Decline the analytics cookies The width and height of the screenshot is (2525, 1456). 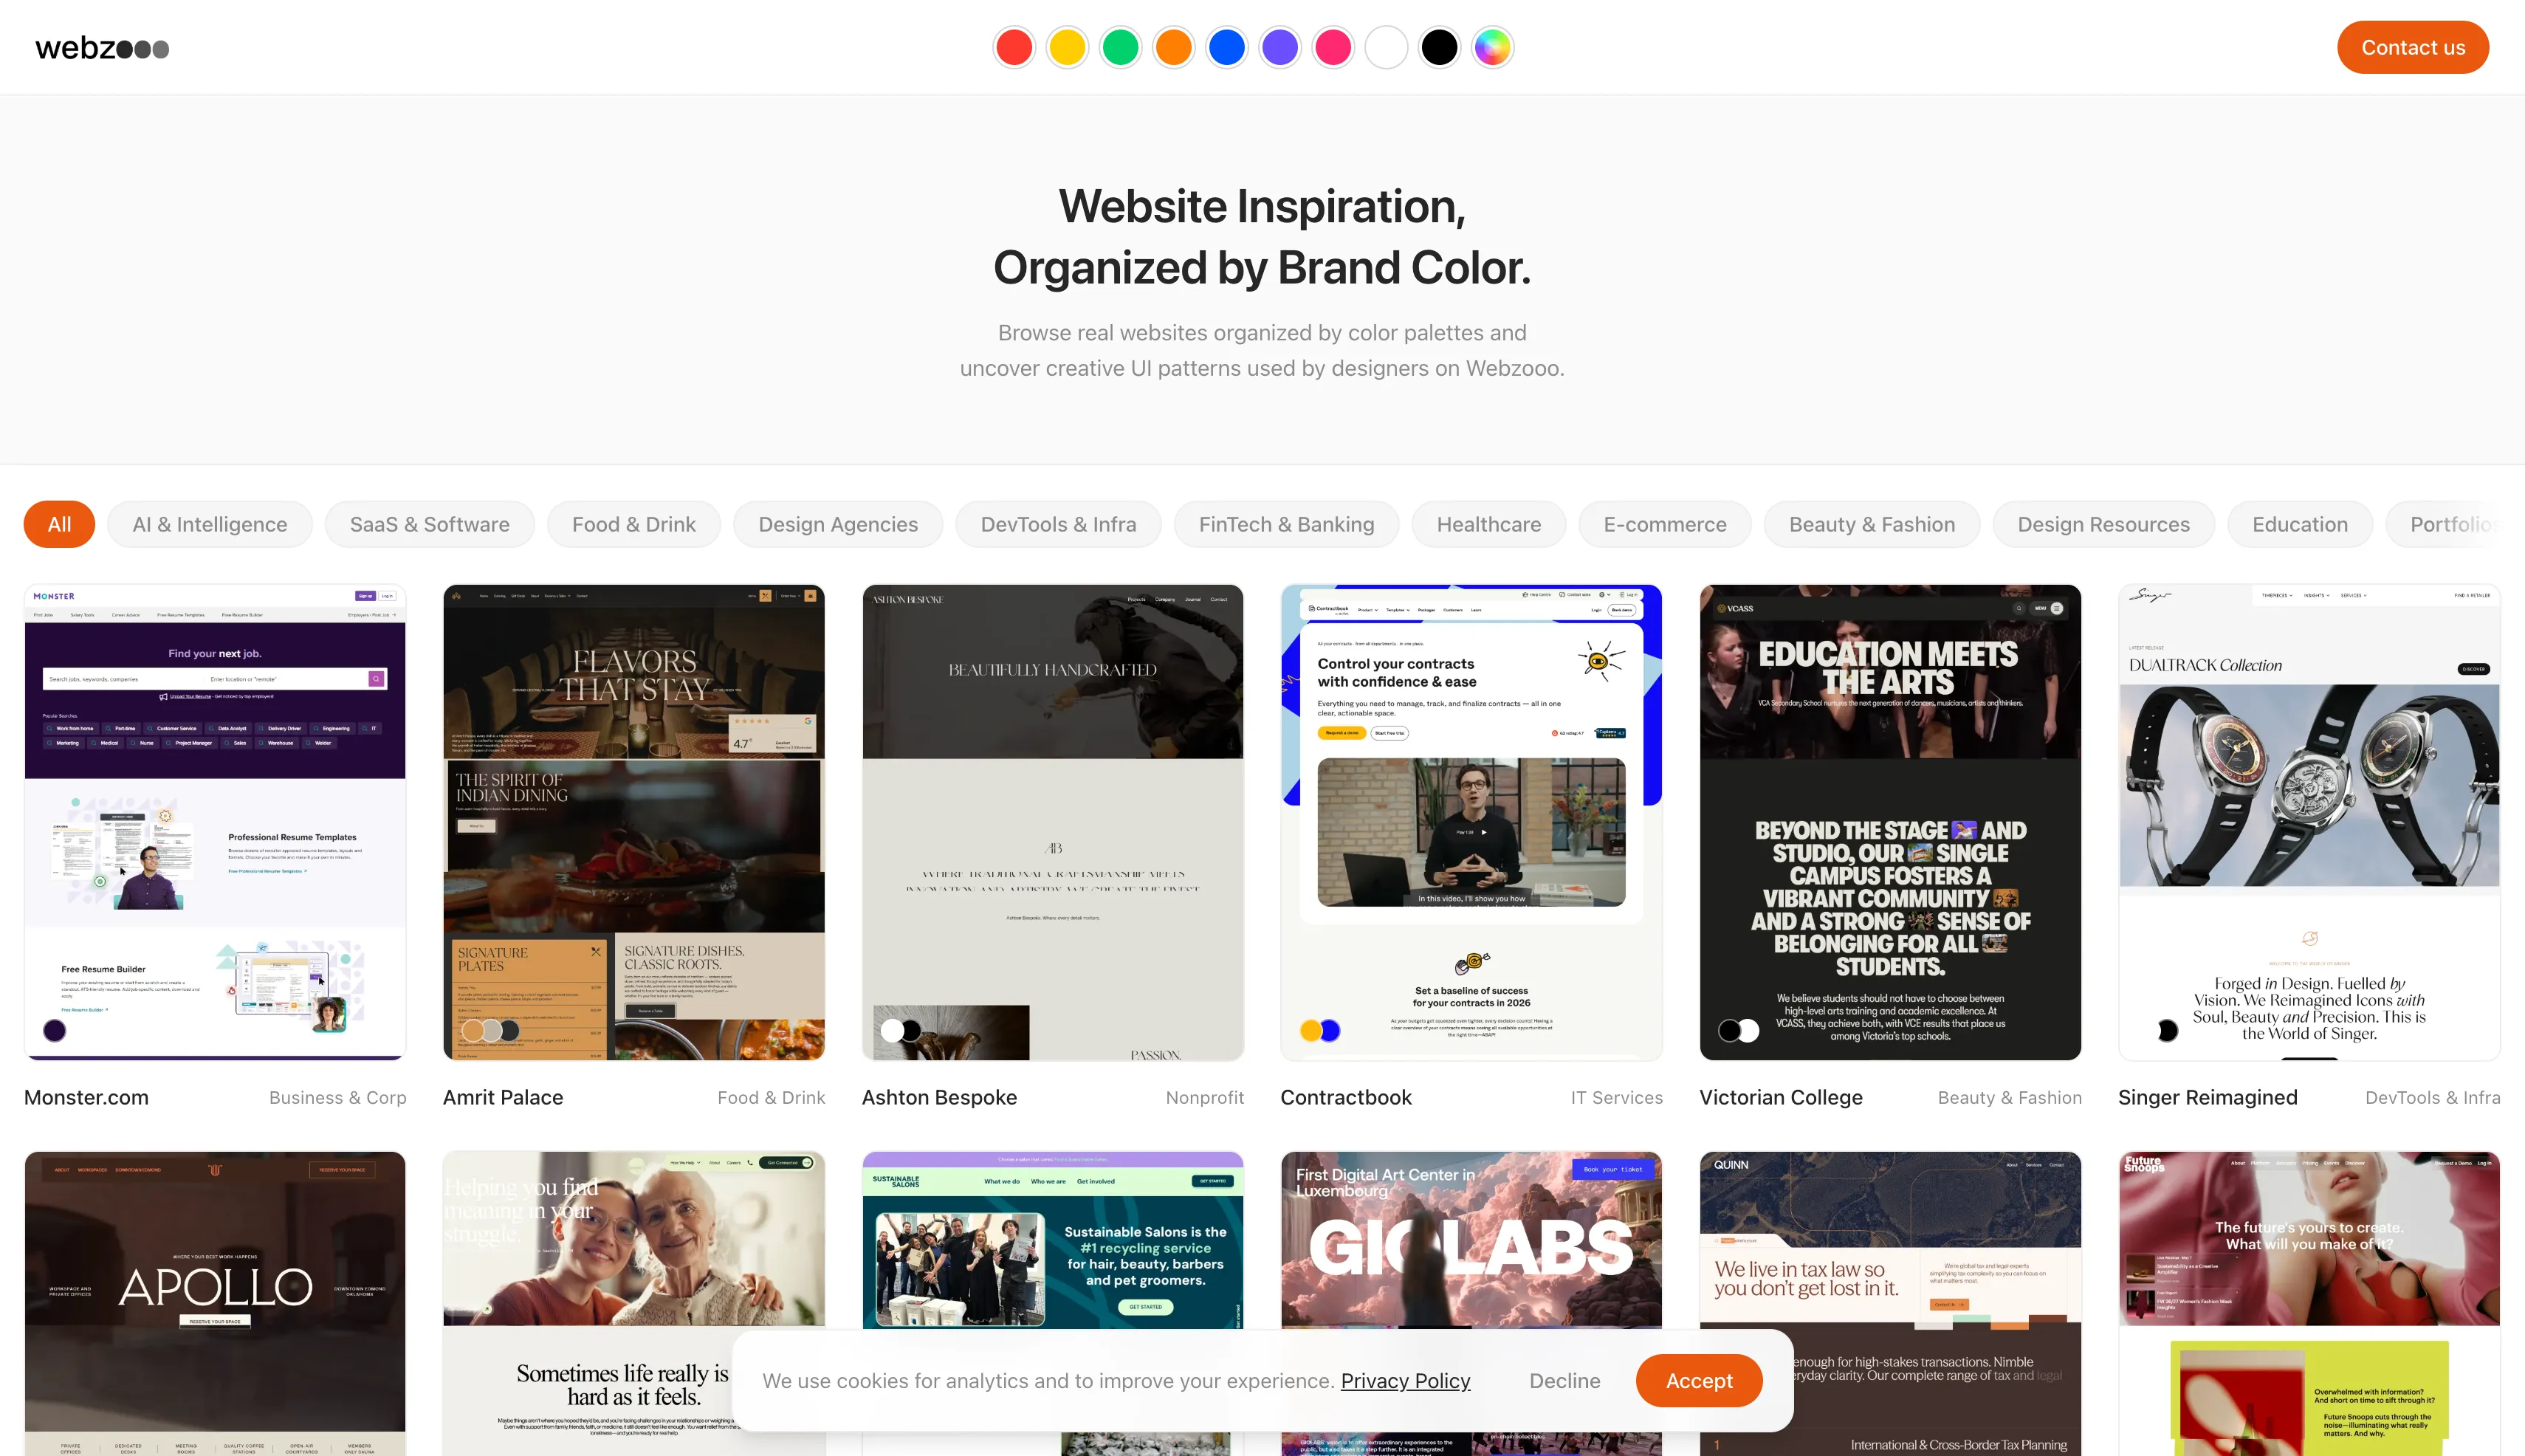[x=1564, y=1380]
